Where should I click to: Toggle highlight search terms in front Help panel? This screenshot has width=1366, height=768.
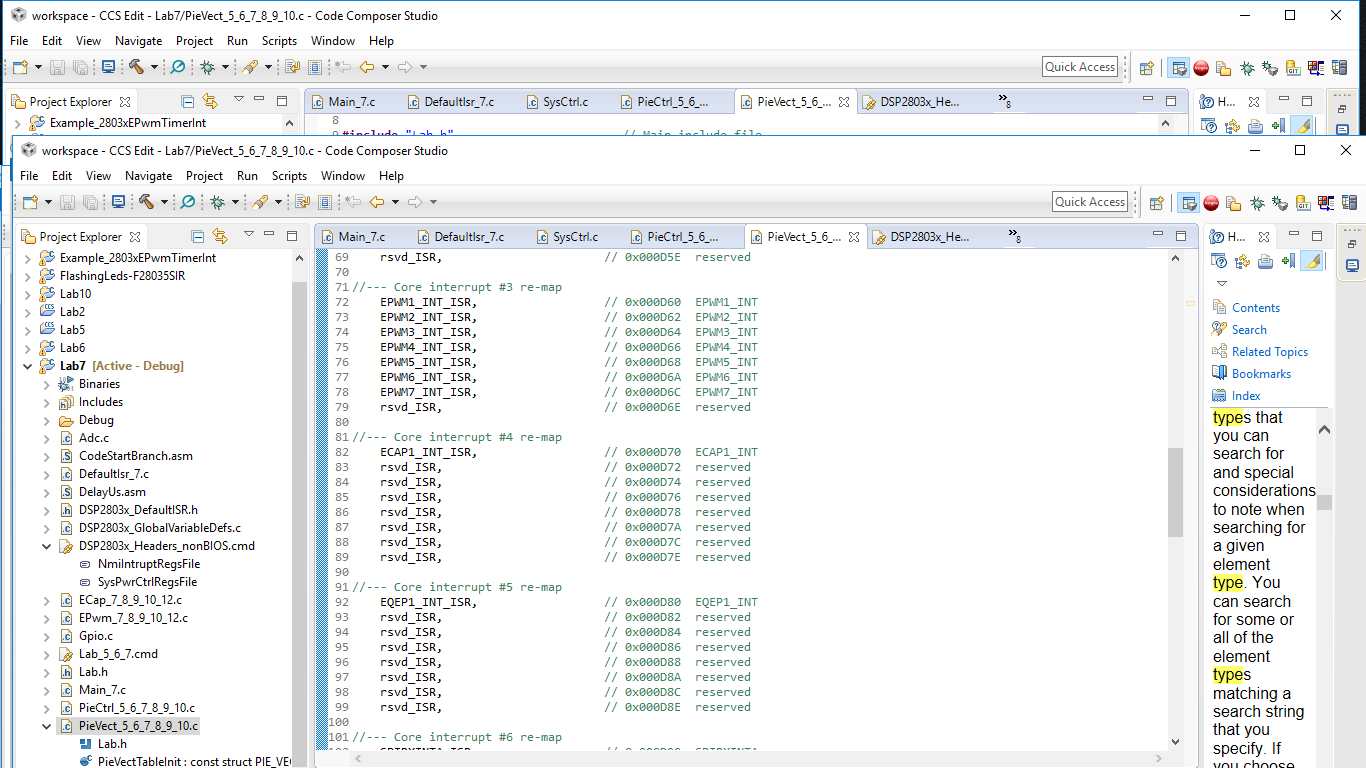[x=1312, y=261]
